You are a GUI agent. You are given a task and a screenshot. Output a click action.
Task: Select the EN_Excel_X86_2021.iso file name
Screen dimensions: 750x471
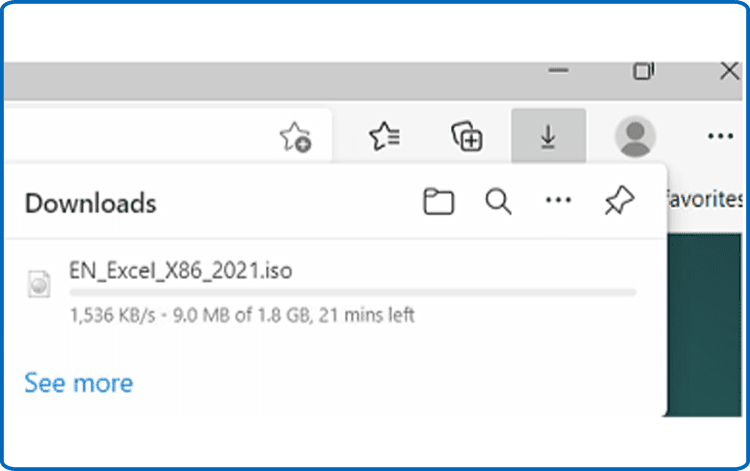point(181,270)
